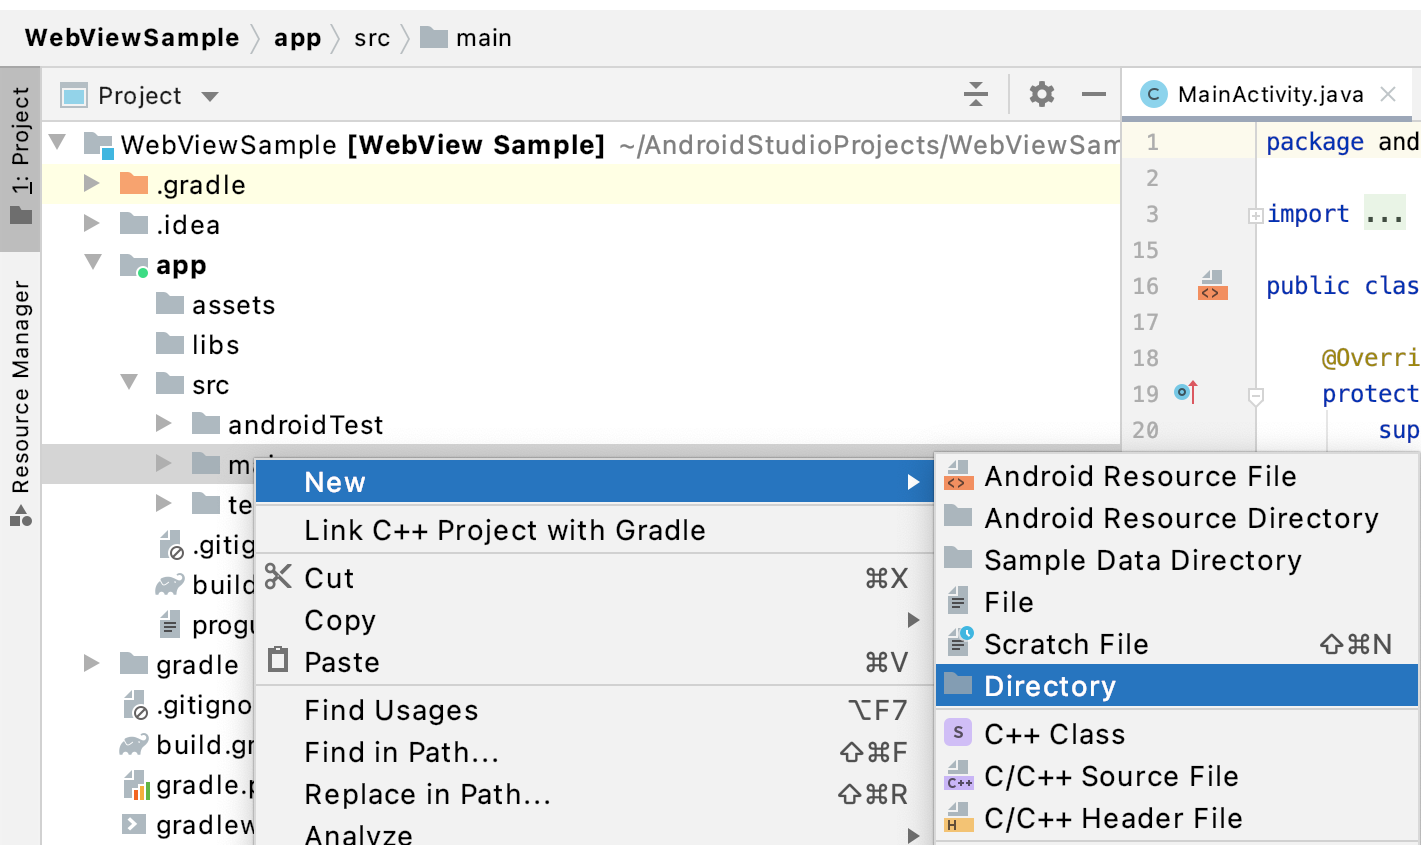Open editor settings with the gear icon
This screenshot has width=1421, height=845.
click(x=1041, y=93)
